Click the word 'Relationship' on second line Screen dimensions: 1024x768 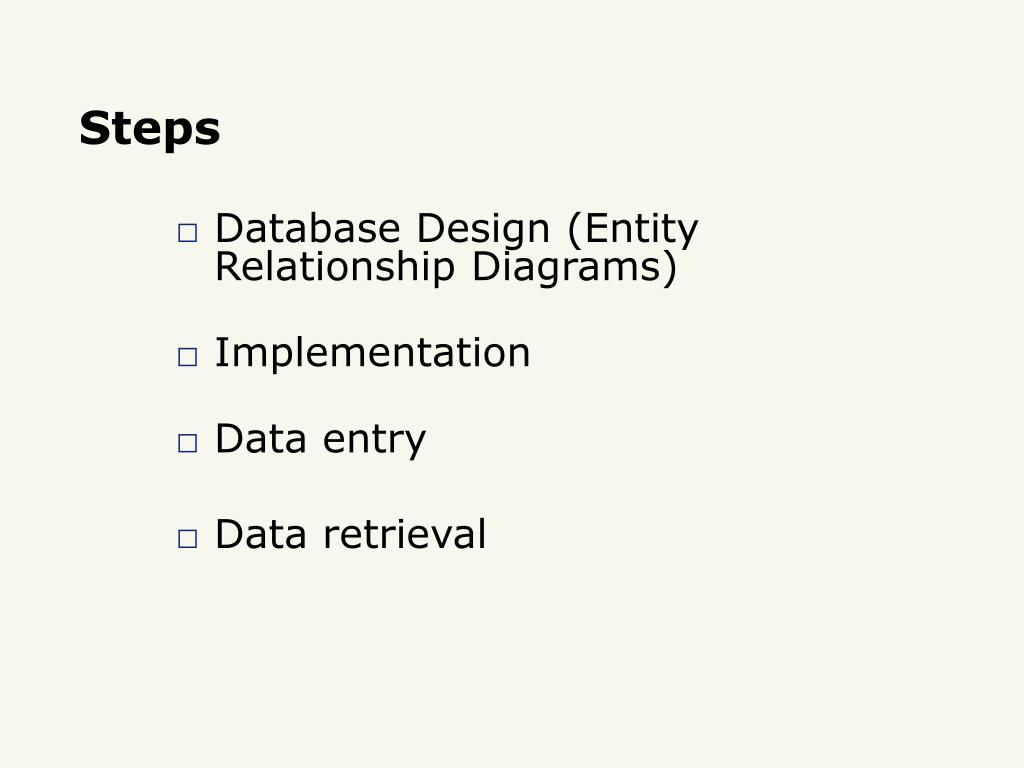(x=334, y=269)
